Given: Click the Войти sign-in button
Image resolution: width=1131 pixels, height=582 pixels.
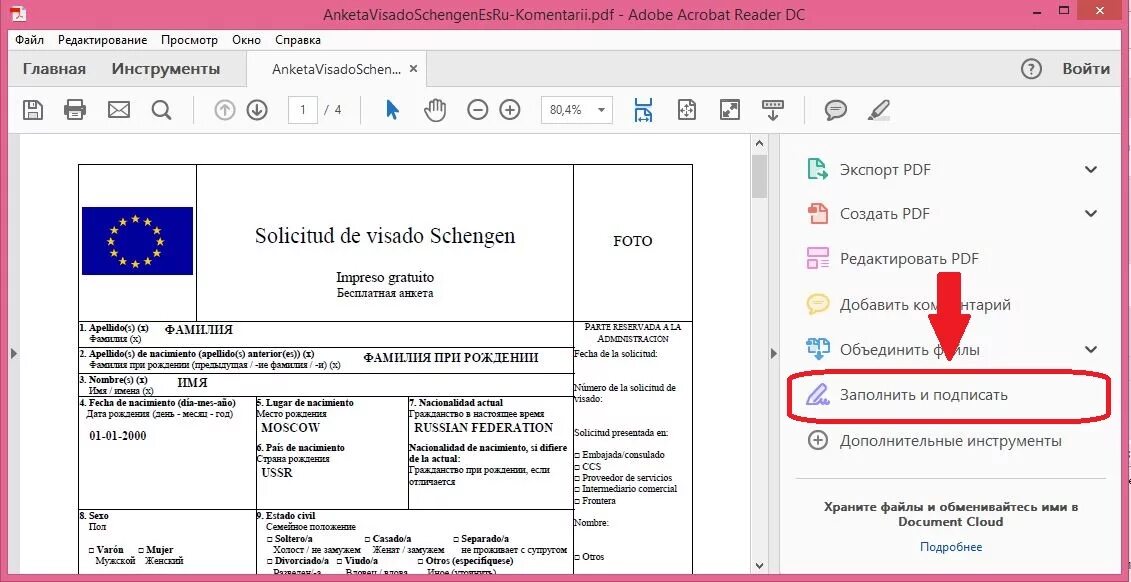Looking at the screenshot, I should [x=1086, y=69].
